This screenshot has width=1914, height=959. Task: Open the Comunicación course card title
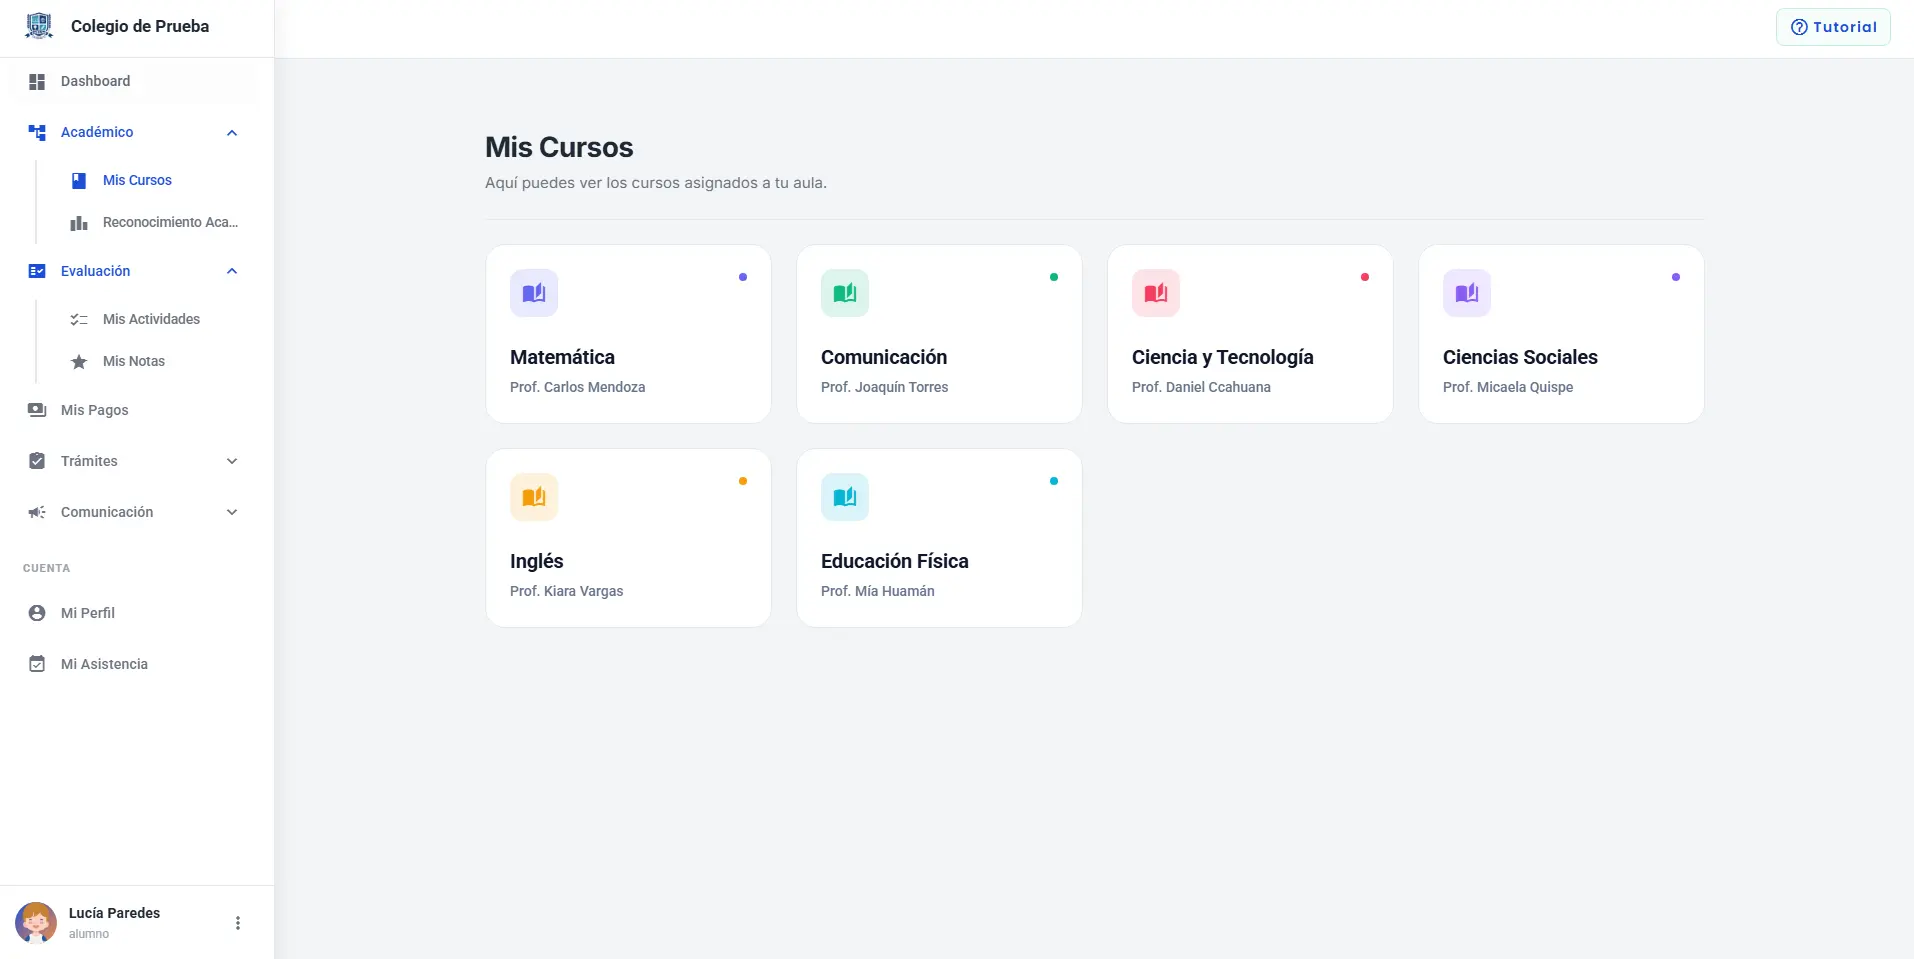click(884, 358)
